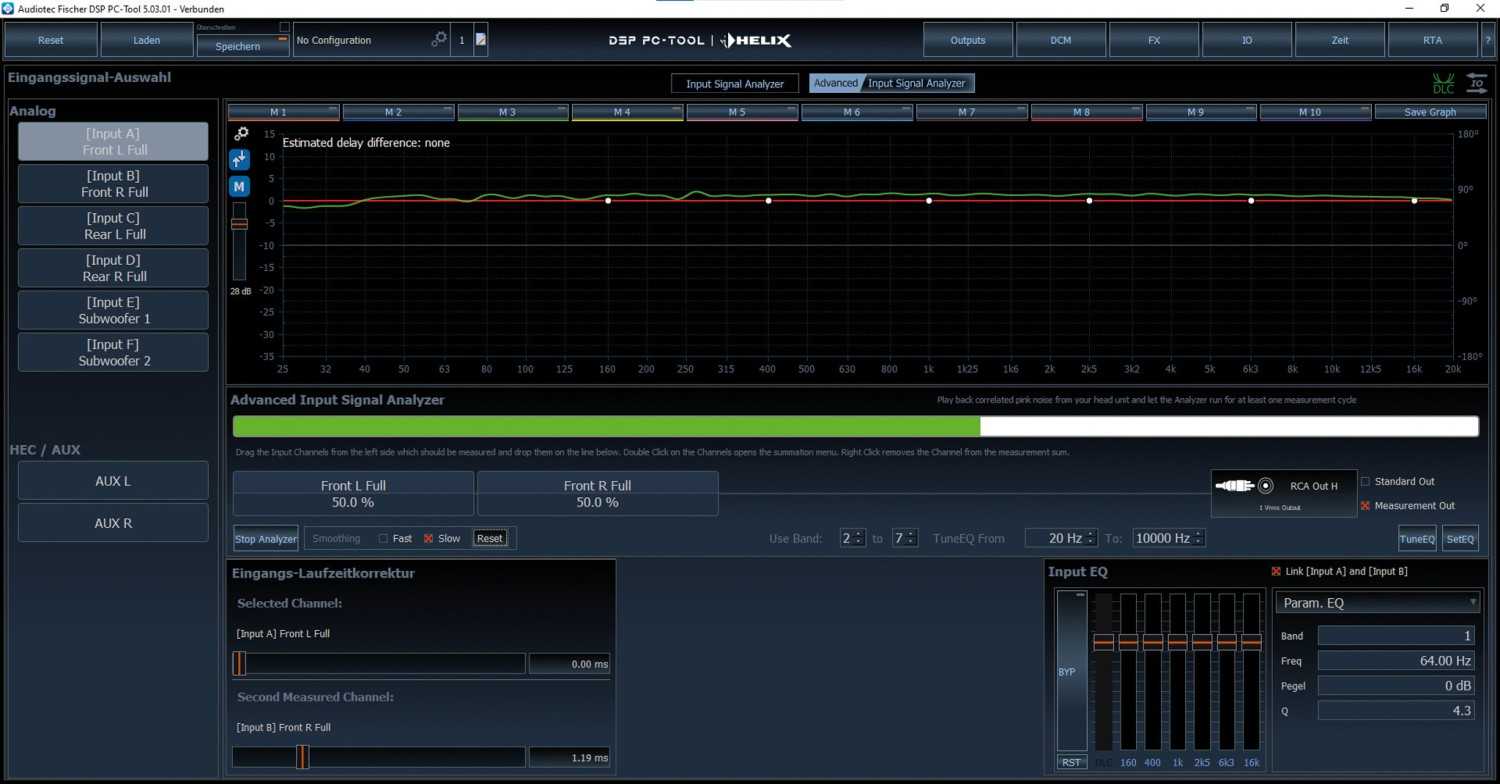Select the white EQ point at 6k3
Viewport: 1500px width, 784px height.
tap(1251, 201)
